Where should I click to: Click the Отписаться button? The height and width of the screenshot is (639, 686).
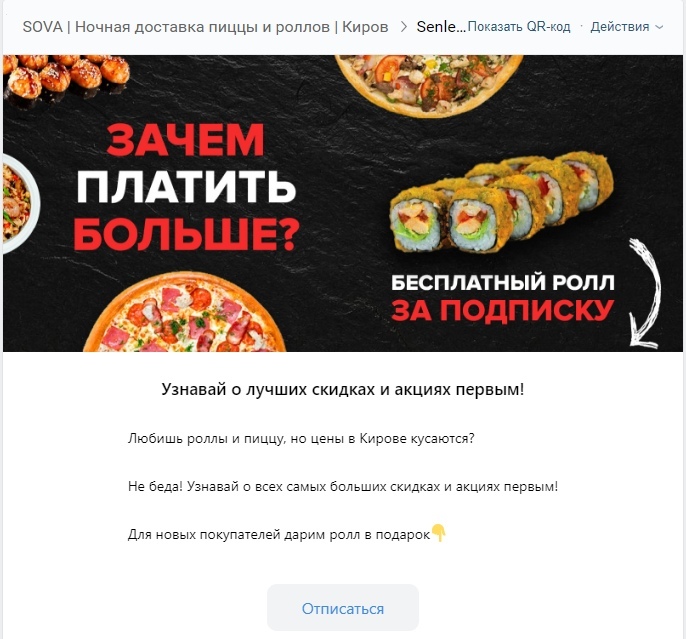[x=343, y=608]
